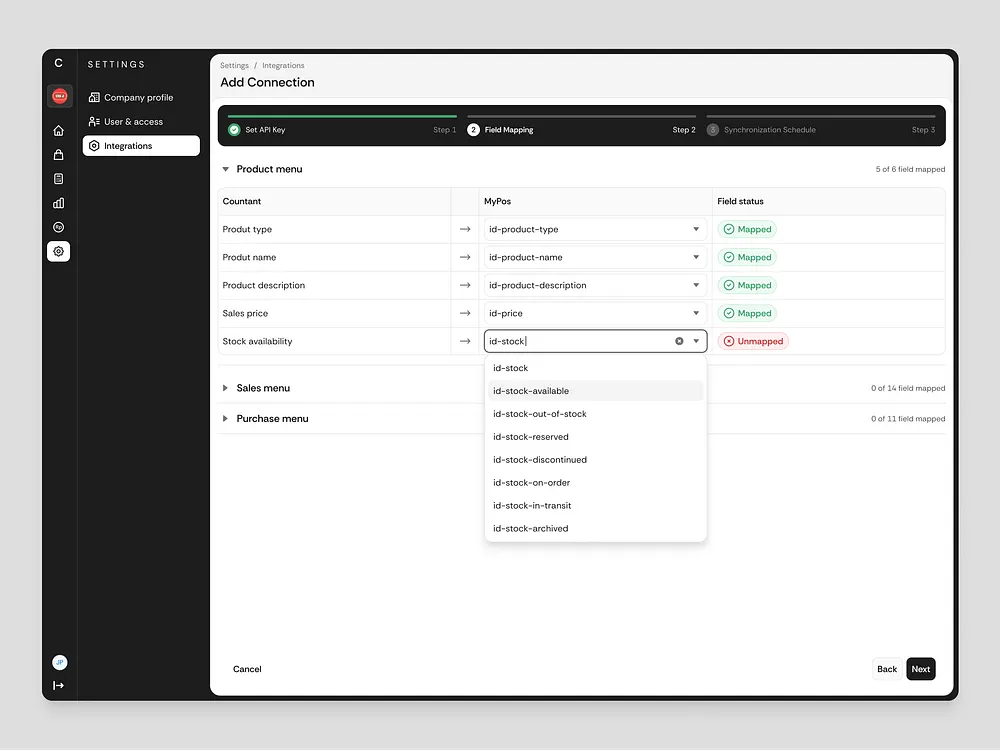The image size is (1000, 750).
Task: Open the Home icon in the sidebar
Action: click(58, 130)
